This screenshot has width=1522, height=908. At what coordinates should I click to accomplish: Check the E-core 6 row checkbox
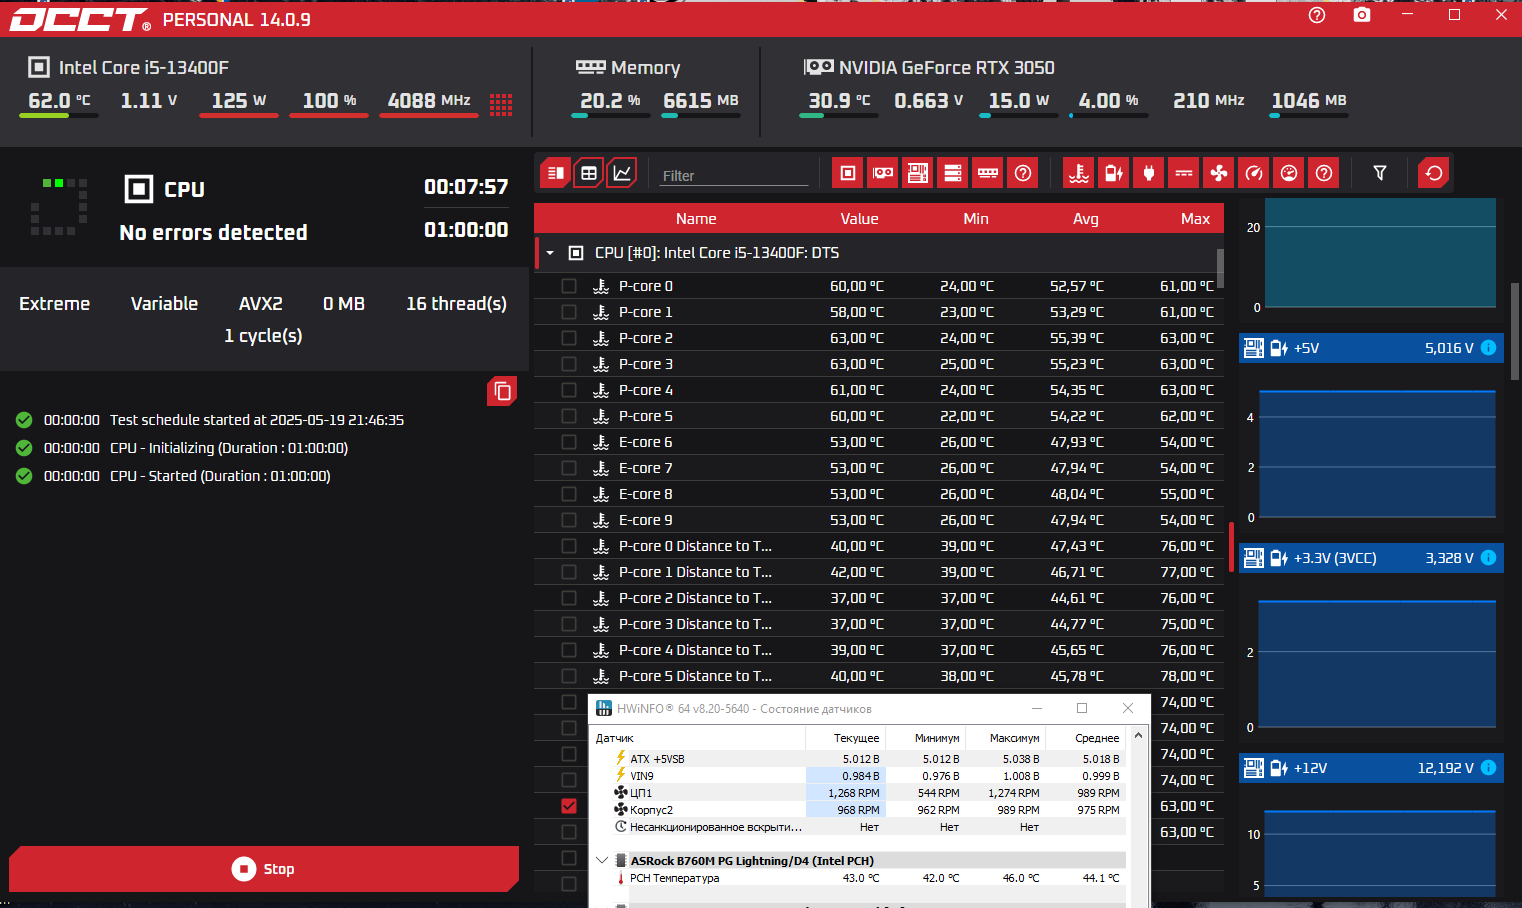point(569,442)
